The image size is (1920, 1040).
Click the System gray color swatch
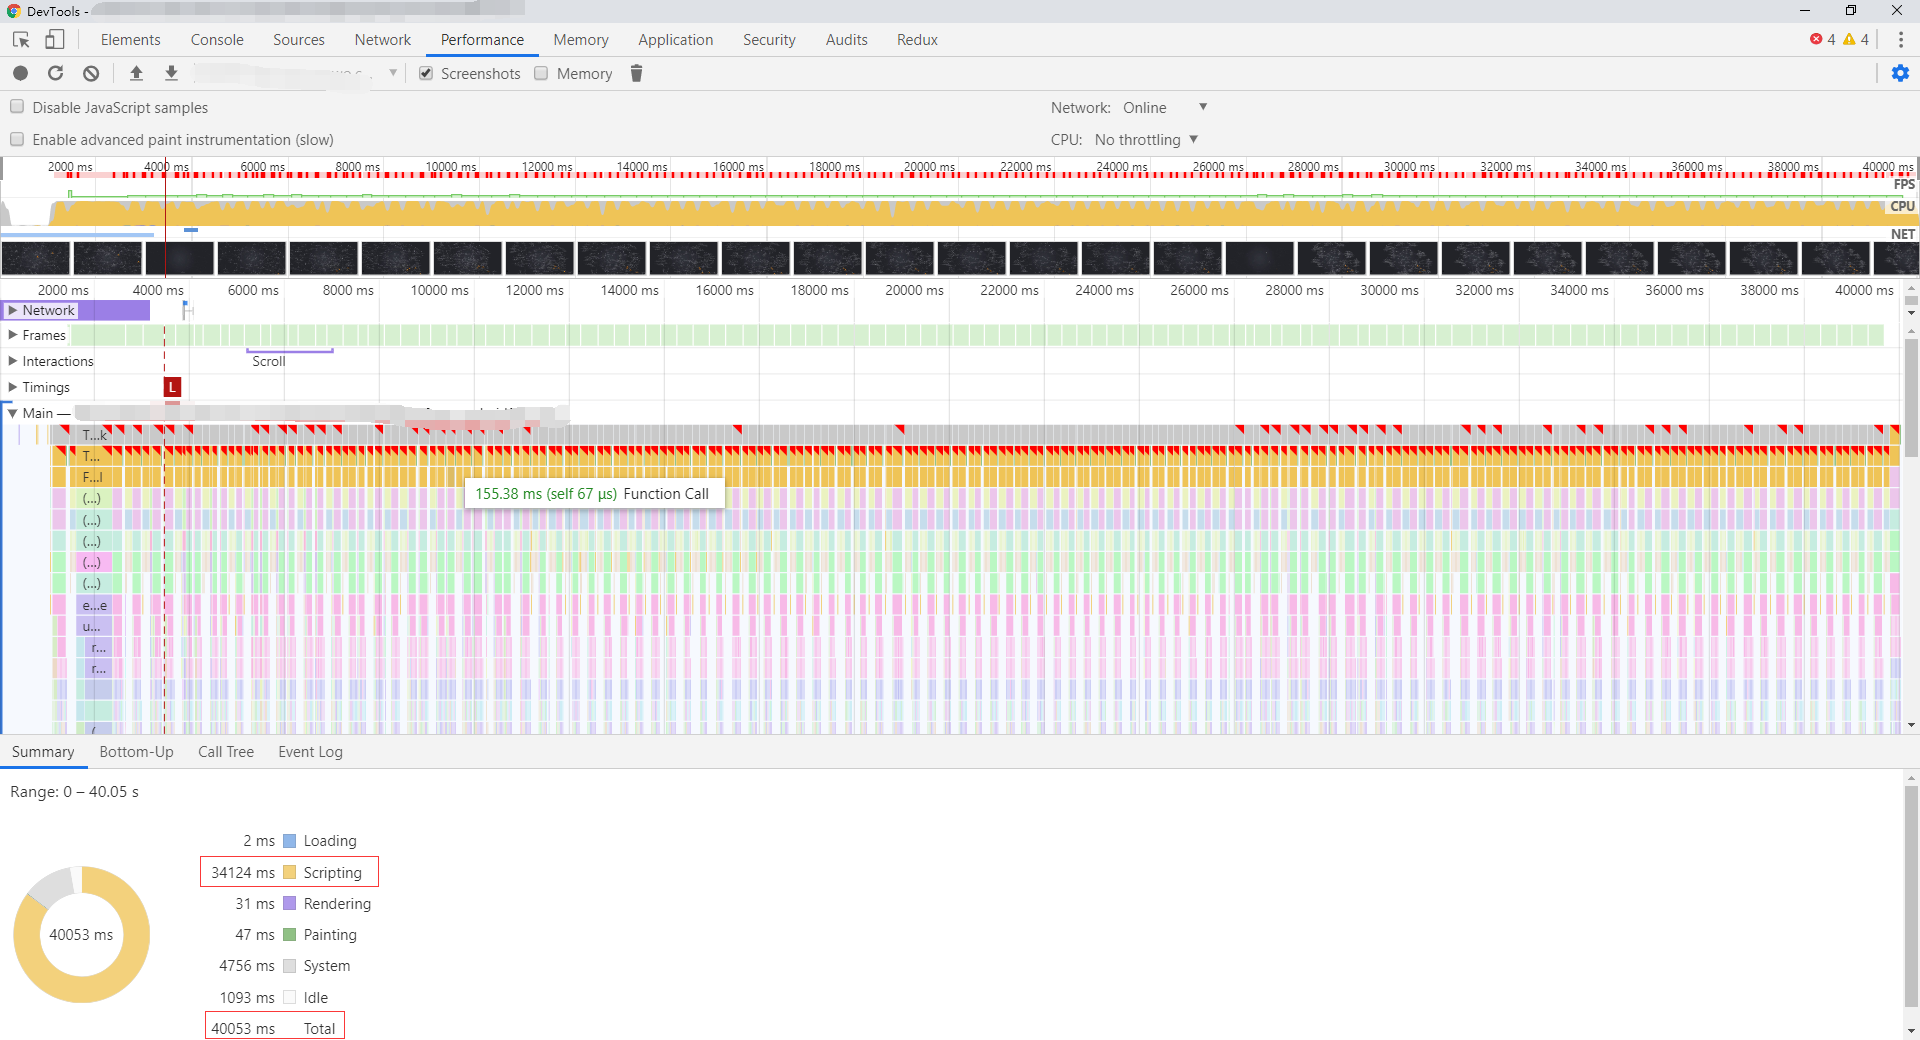point(290,966)
